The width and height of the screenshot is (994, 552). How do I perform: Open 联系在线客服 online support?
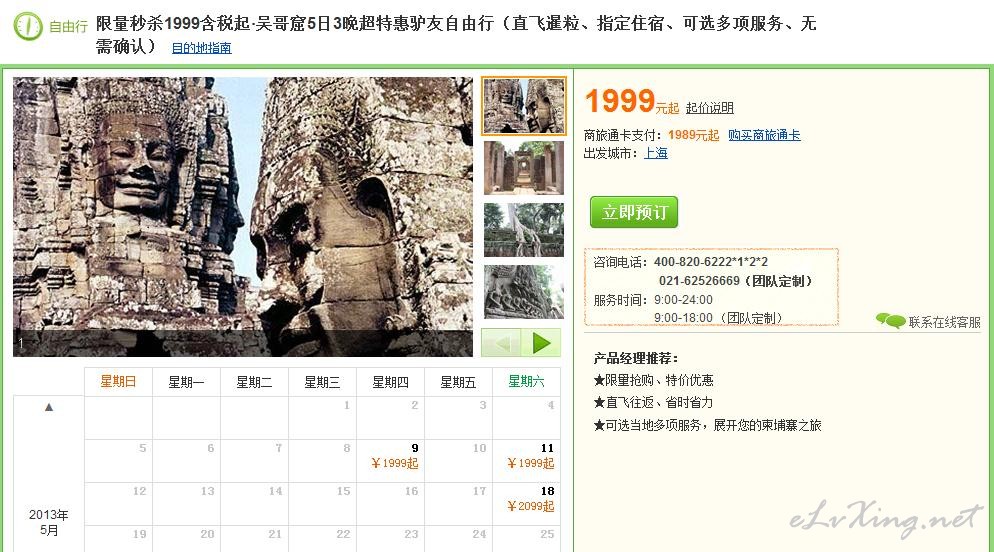pyautogui.click(x=945, y=323)
